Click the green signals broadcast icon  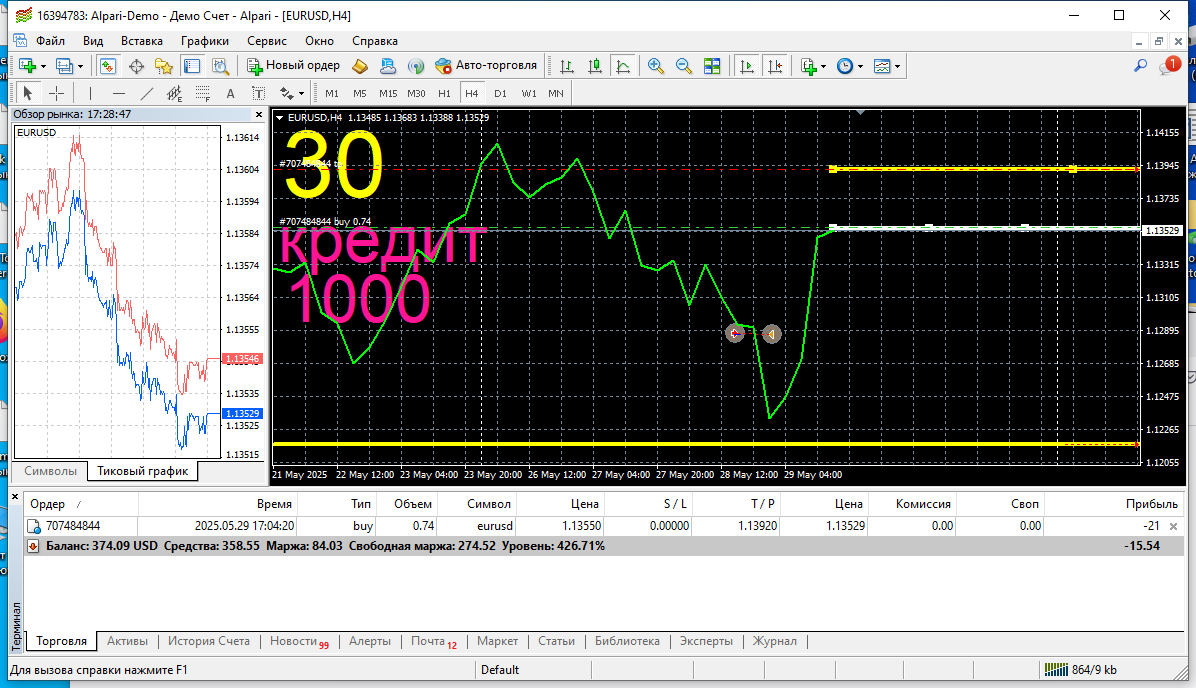pyautogui.click(x=416, y=66)
